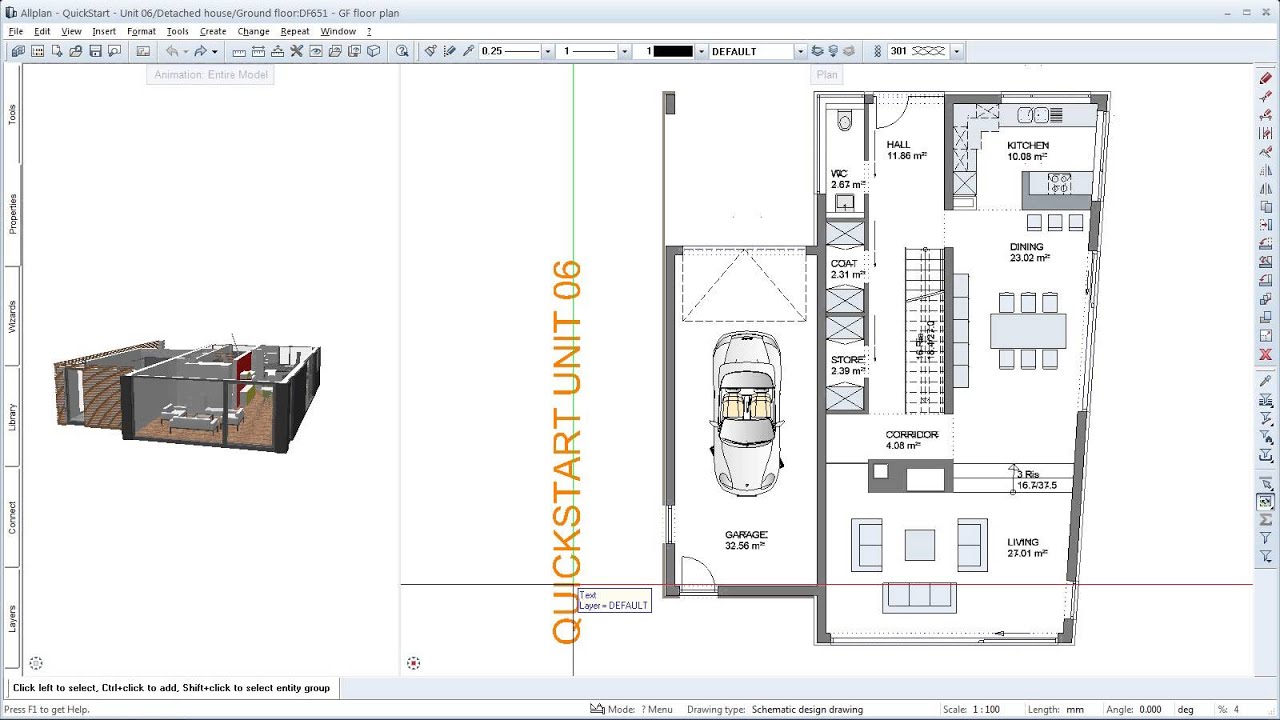Open the Change menu
The width and height of the screenshot is (1280, 720).
coord(253,31)
